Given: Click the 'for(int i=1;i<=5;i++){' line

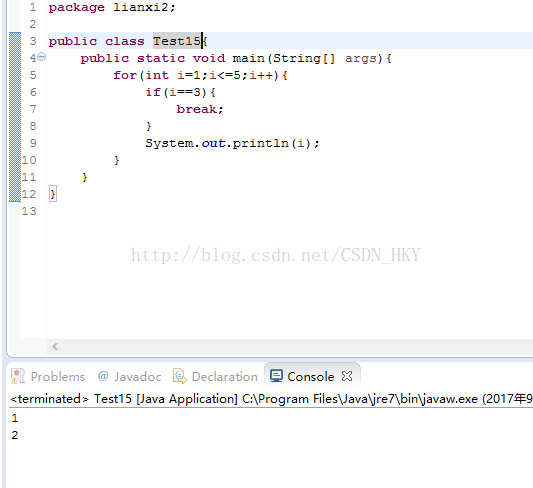Looking at the screenshot, I should click(201, 75).
